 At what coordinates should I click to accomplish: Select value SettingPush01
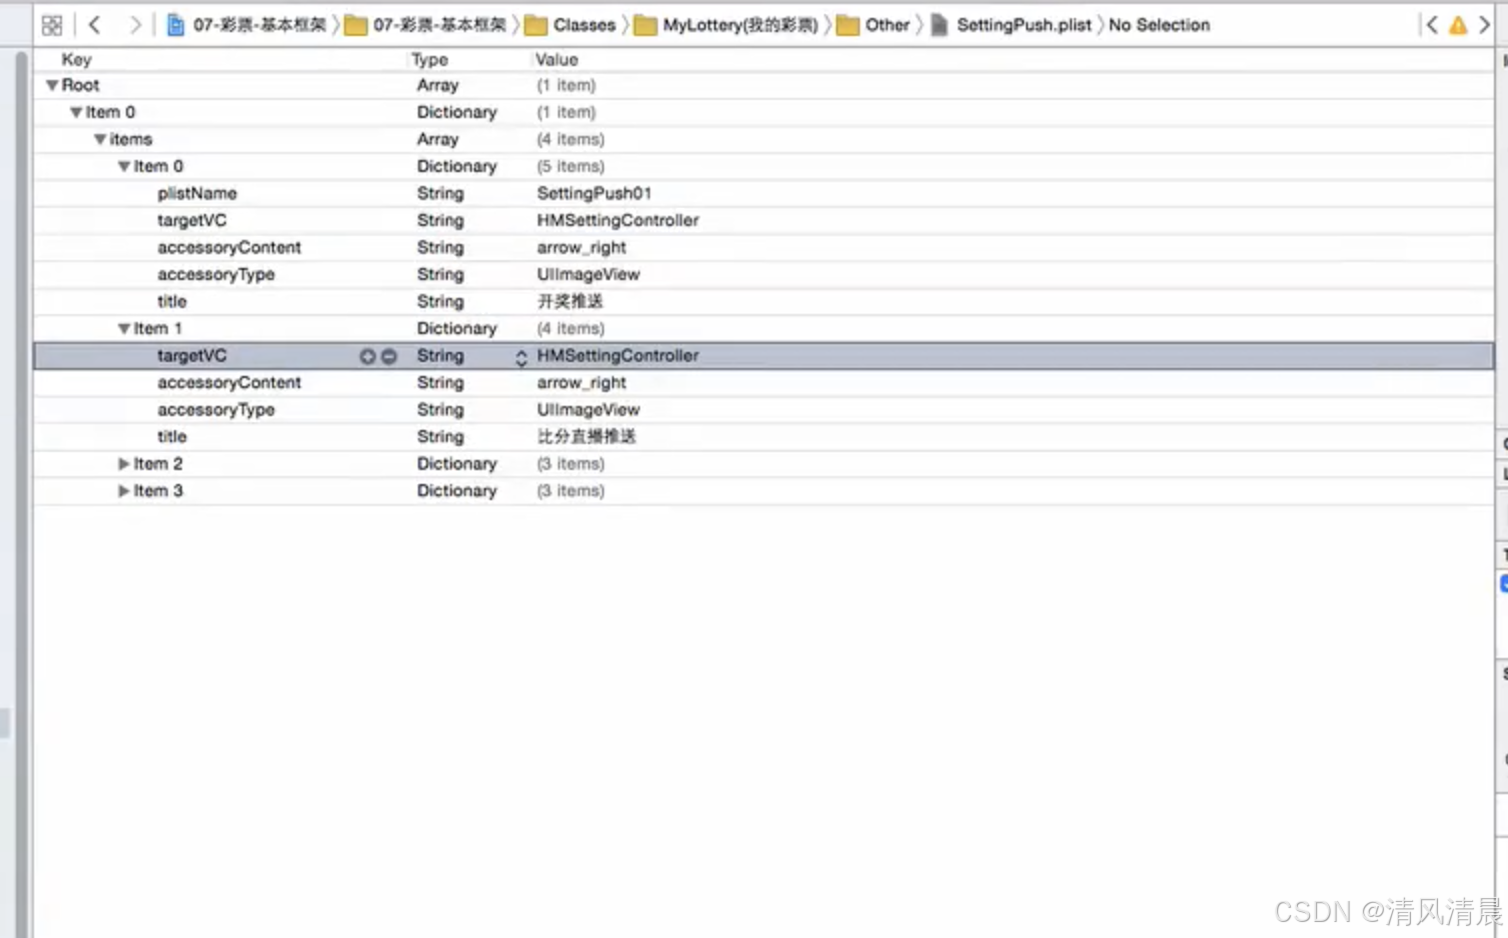pos(594,194)
